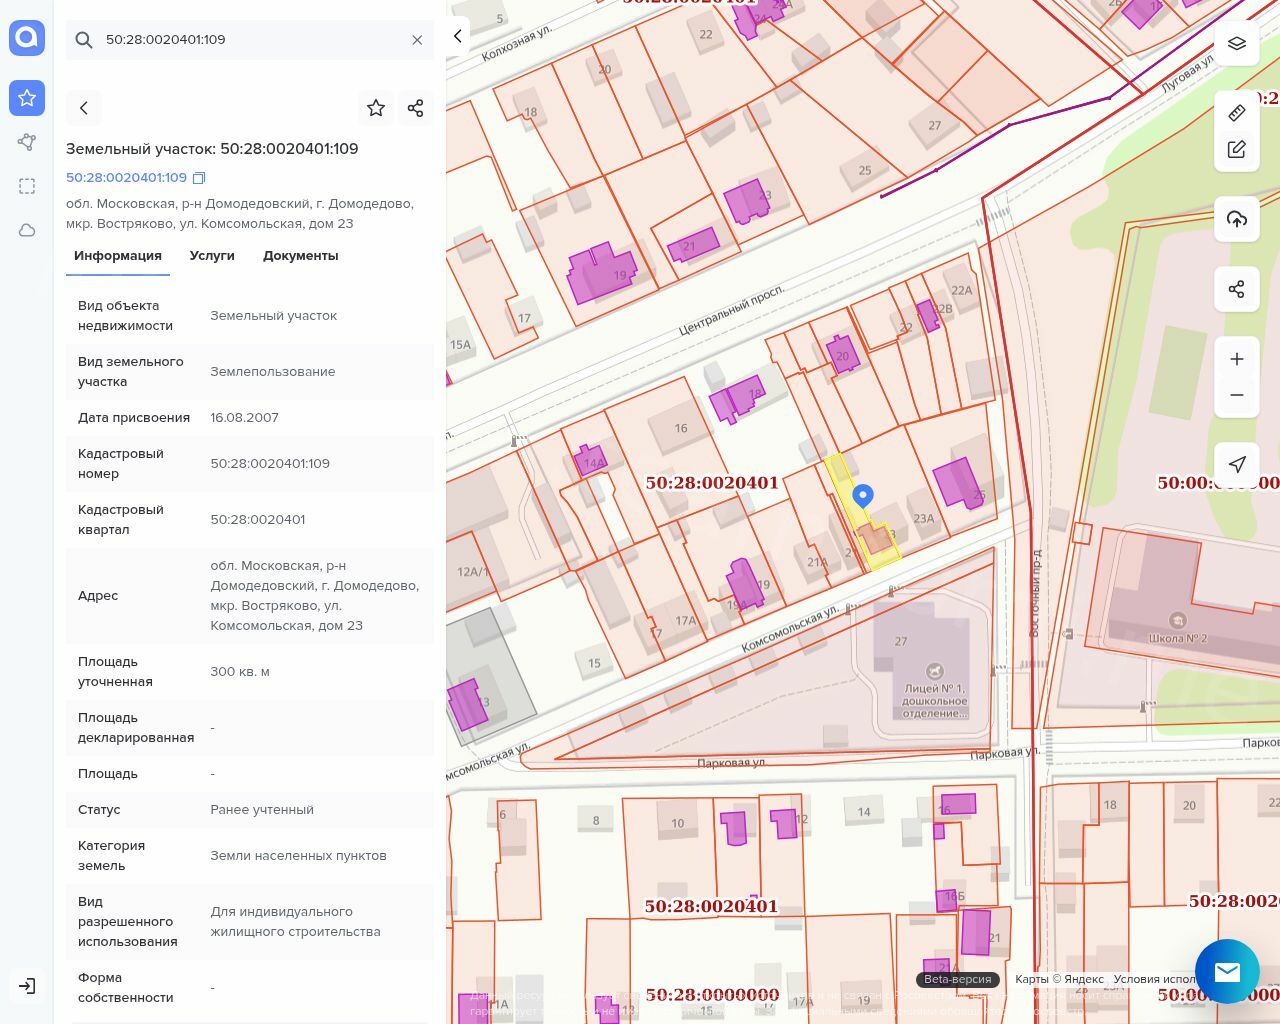Click the graph nodes icon in sidebar

(27, 142)
